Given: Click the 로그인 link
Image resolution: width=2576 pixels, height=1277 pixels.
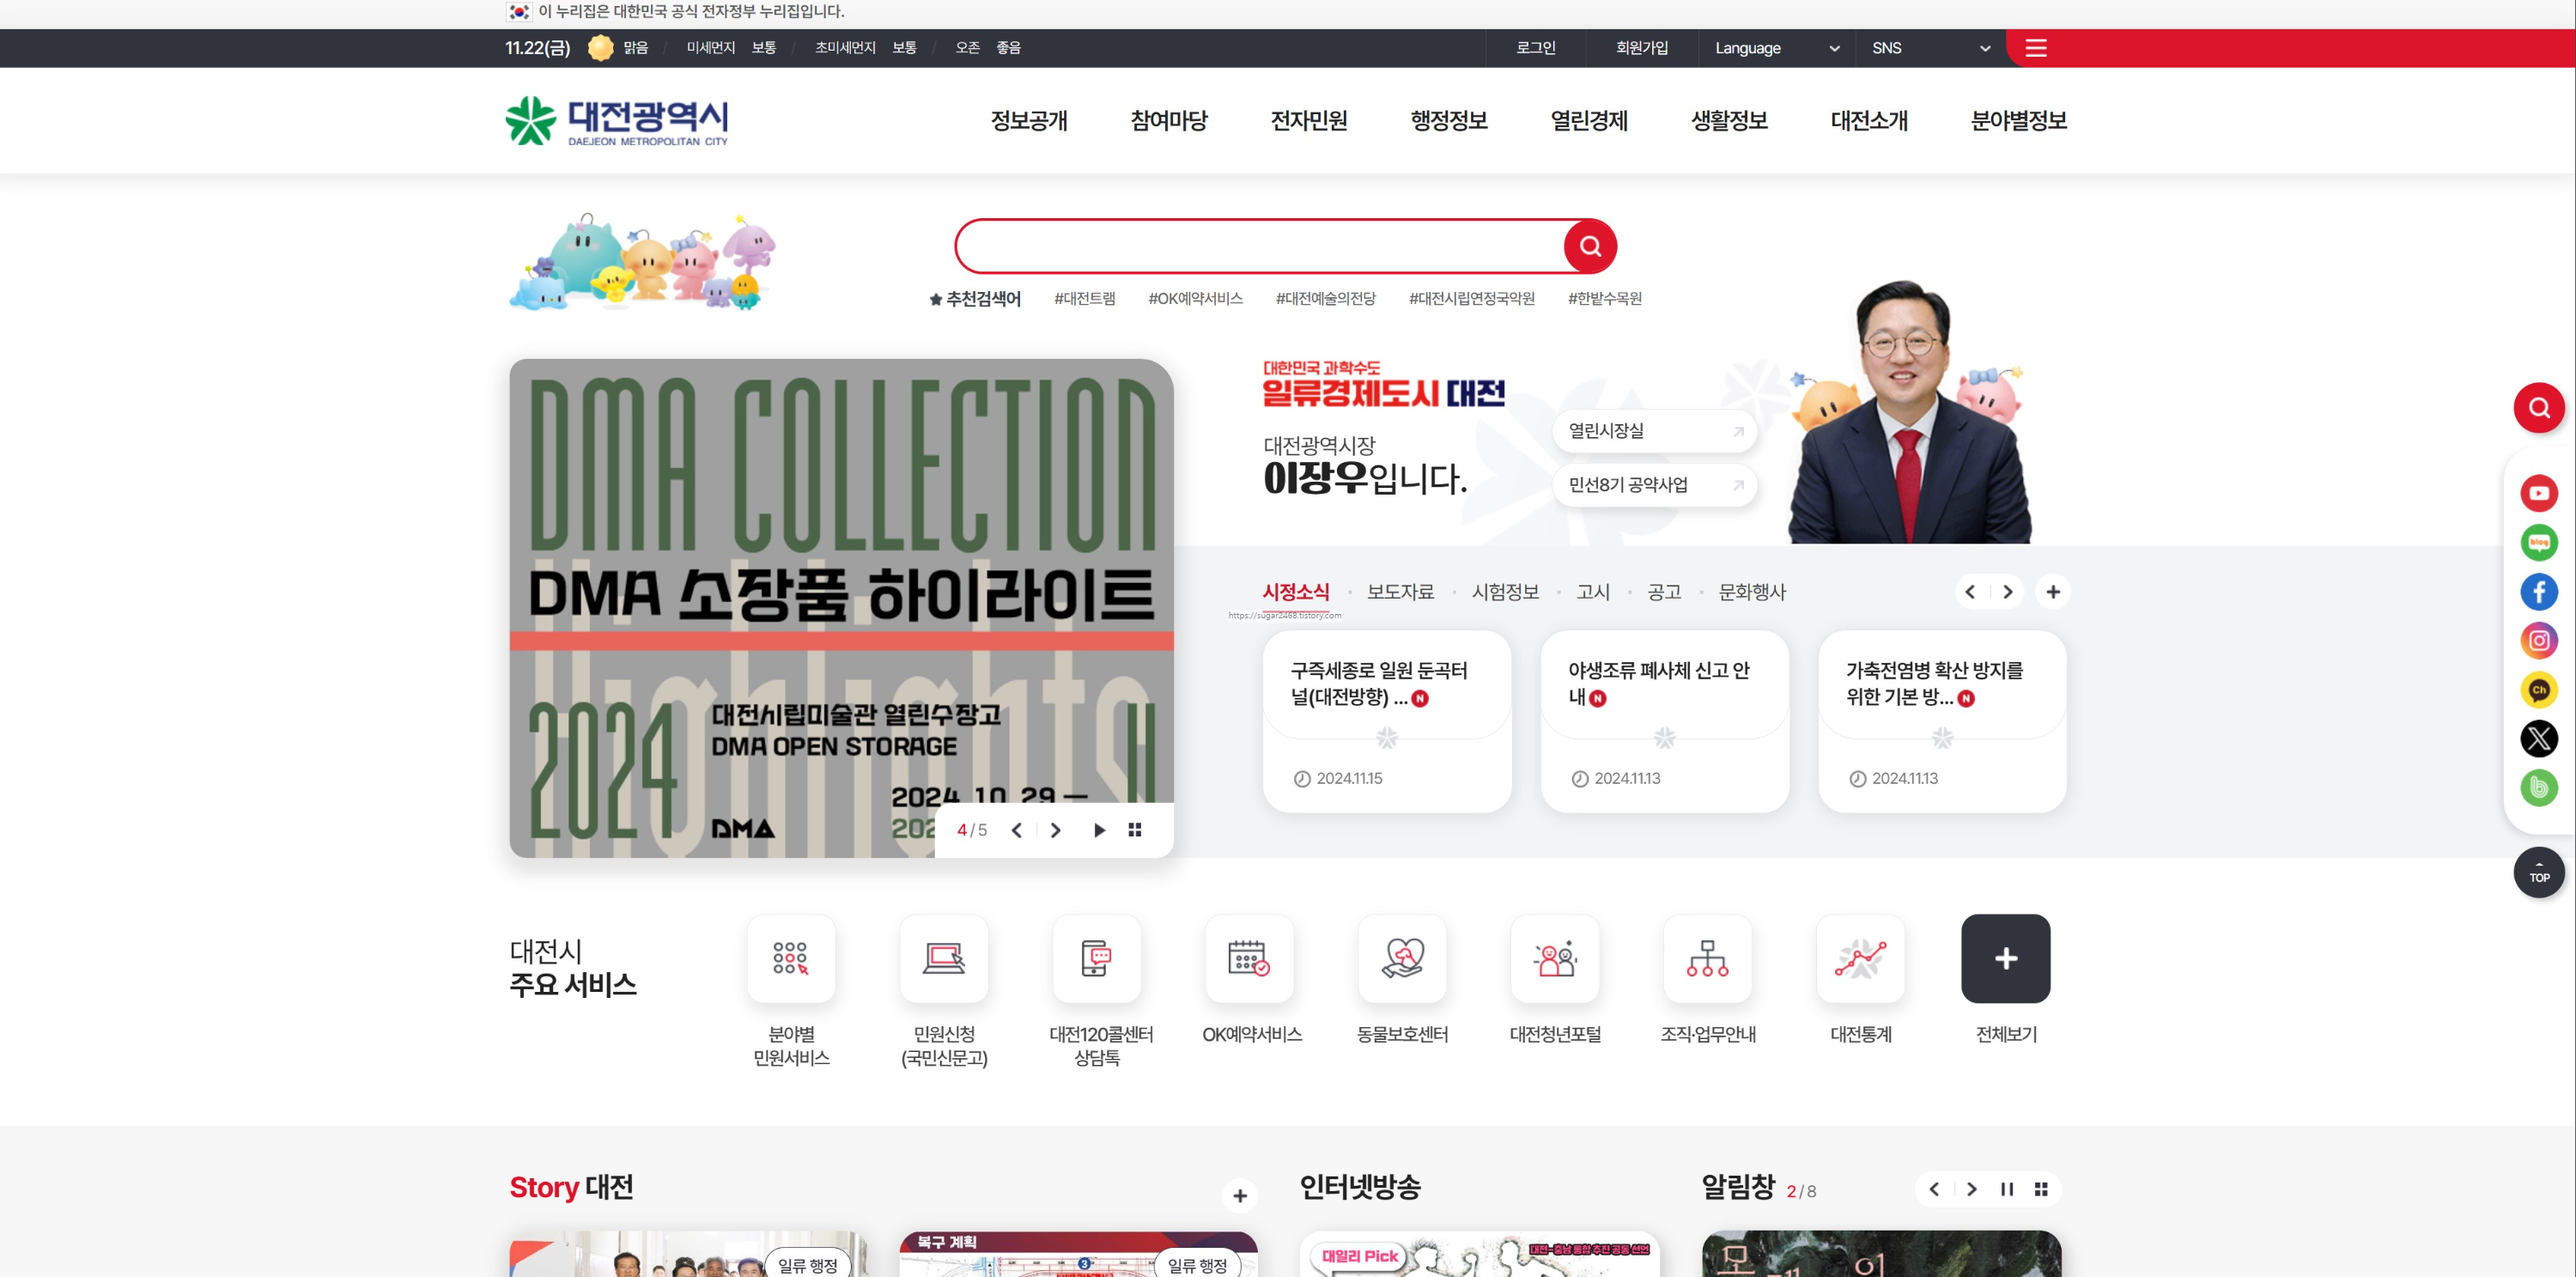Looking at the screenshot, I should click(1535, 48).
